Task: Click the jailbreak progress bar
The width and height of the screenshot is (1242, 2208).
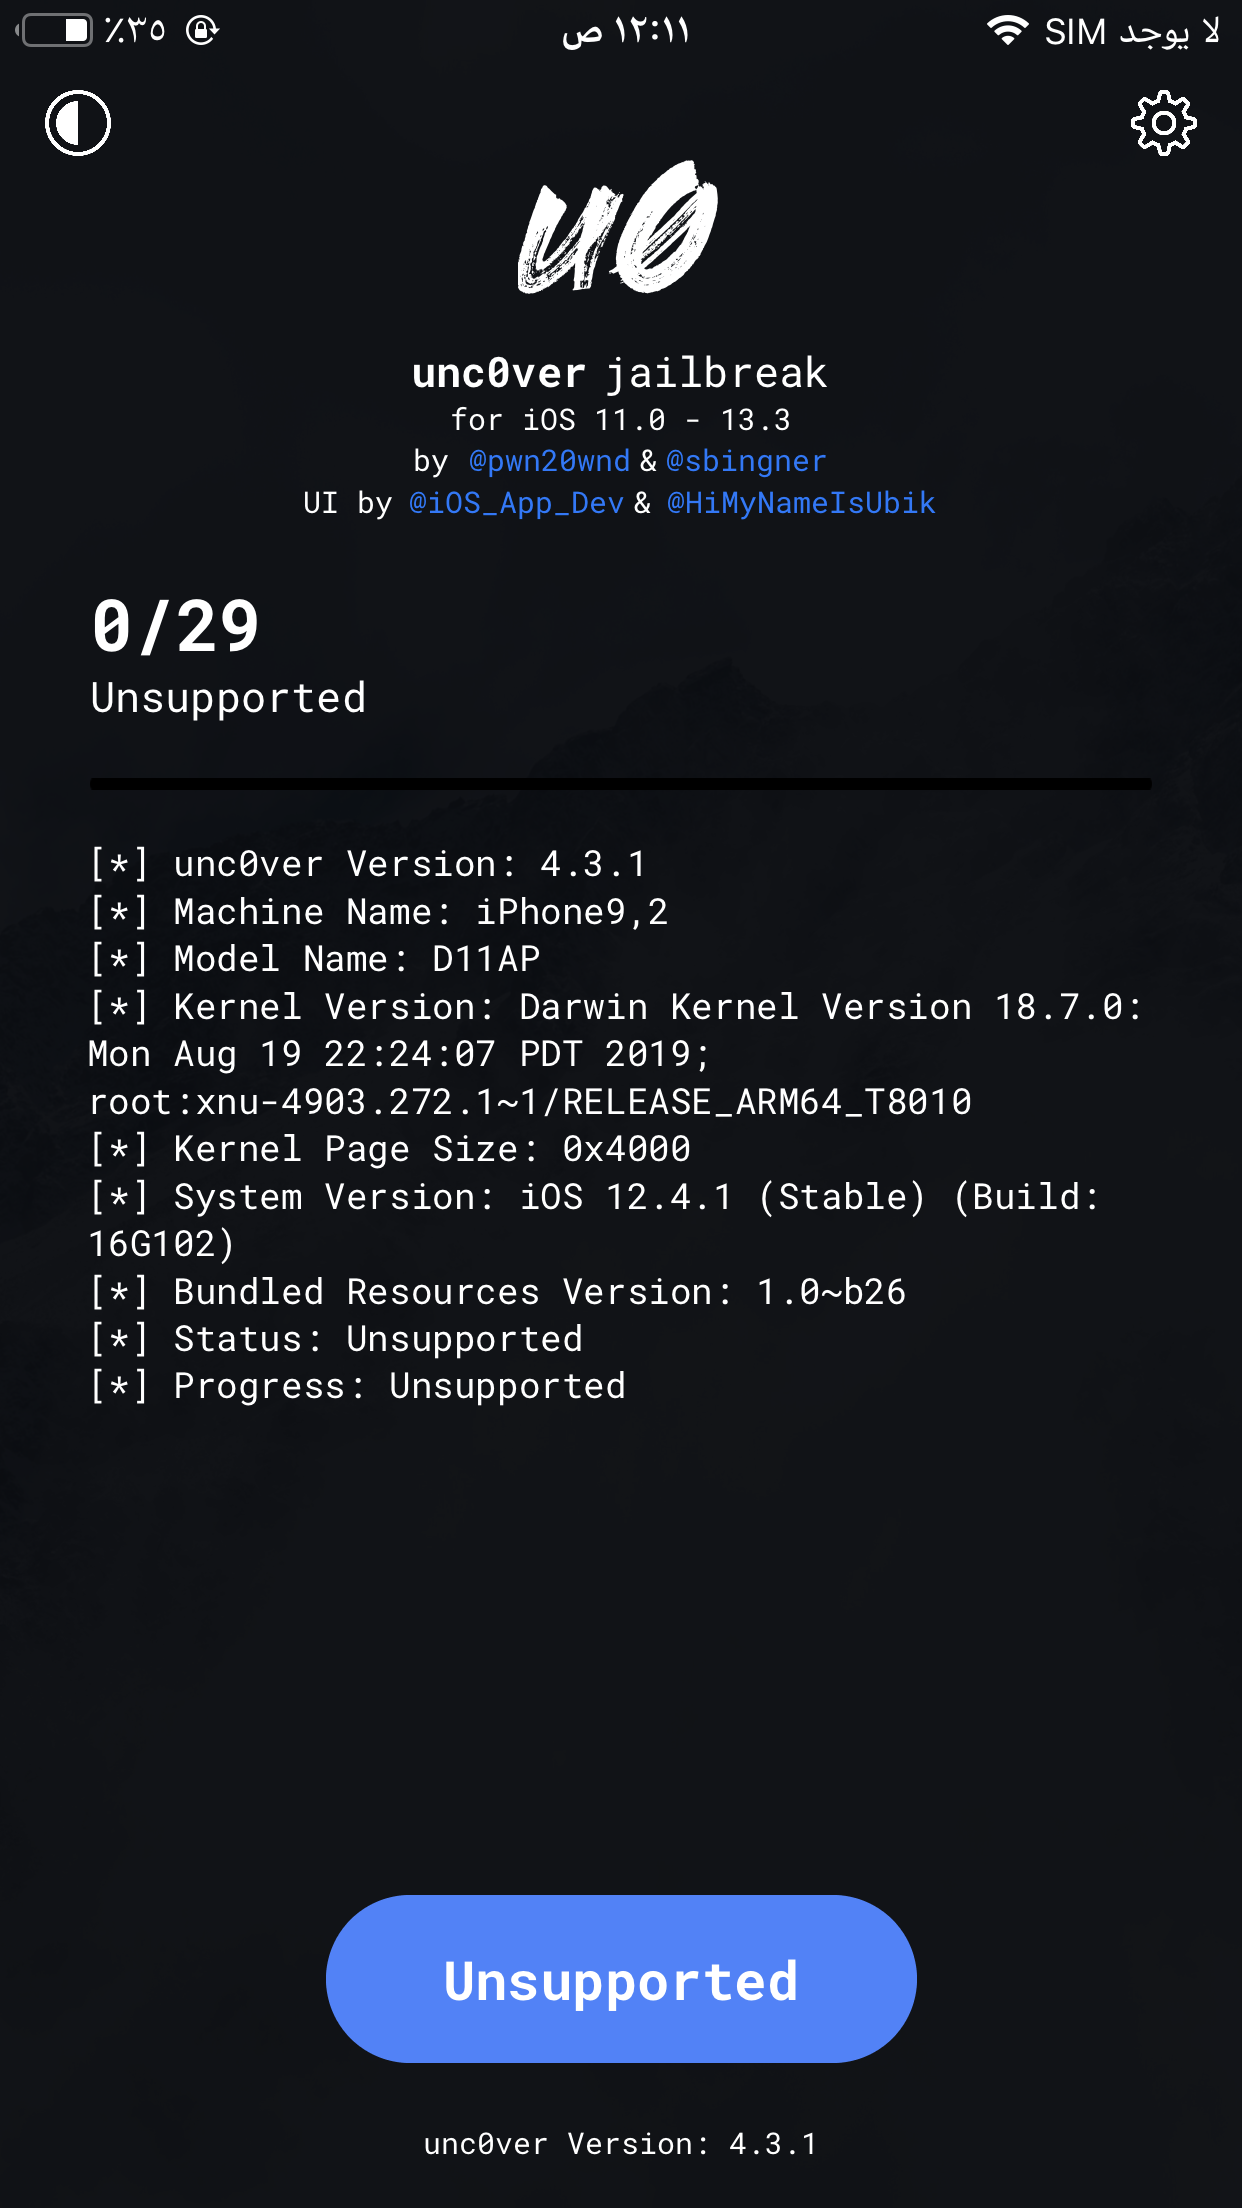Action: pos(621,784)
